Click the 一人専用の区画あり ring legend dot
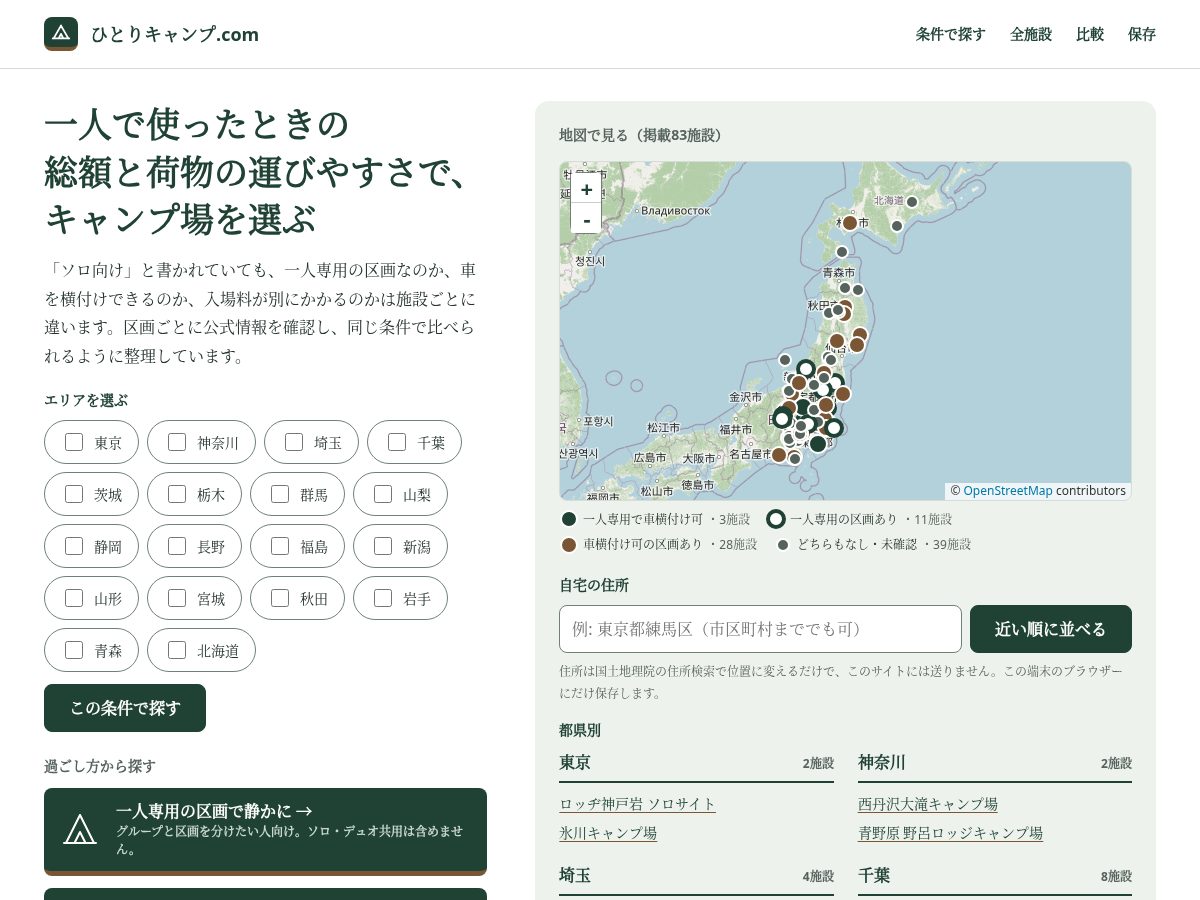Viewport: 1200px width, 900px height. 775,519
